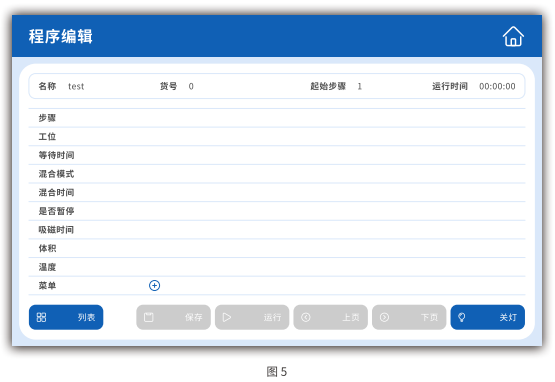
Task: Select the 步骤 row label
Action: [47, 118]
